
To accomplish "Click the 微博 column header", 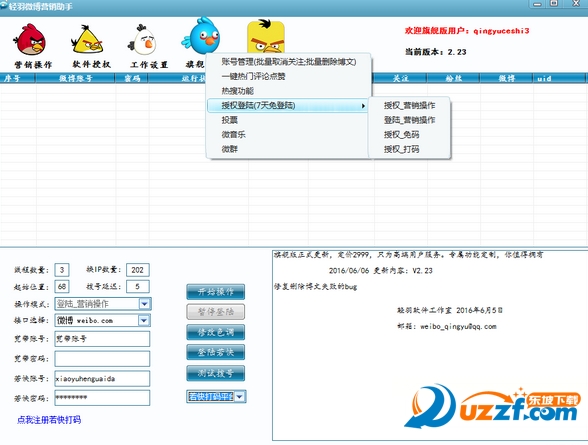I will point(506,78).
